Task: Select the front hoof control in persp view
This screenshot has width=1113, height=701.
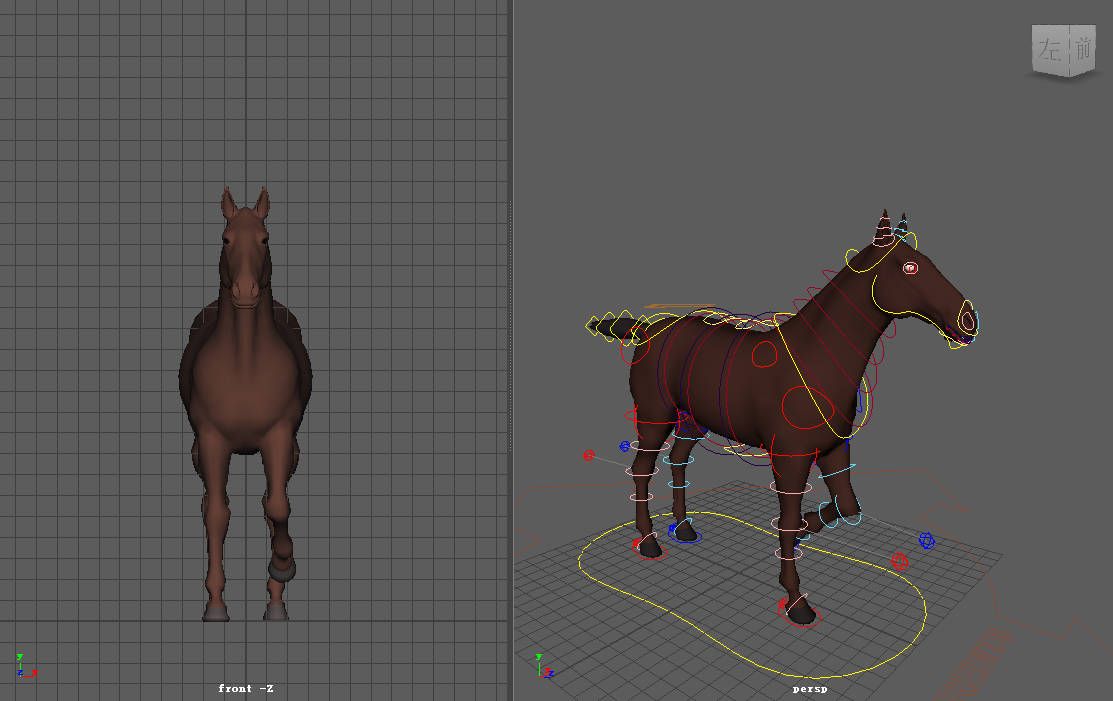Action: (x=800, y=609)
